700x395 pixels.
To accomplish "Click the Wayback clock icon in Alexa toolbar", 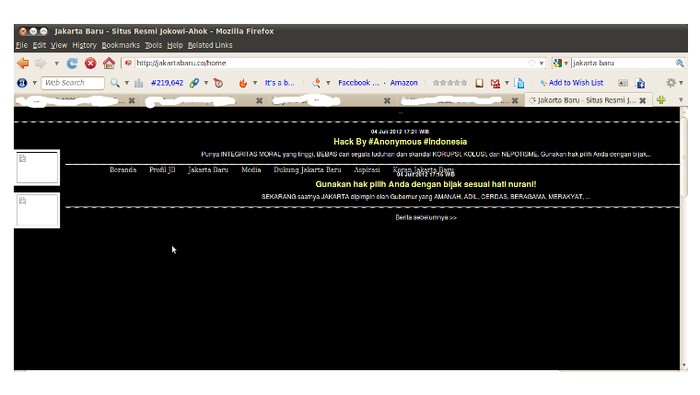I will (218, 83).
